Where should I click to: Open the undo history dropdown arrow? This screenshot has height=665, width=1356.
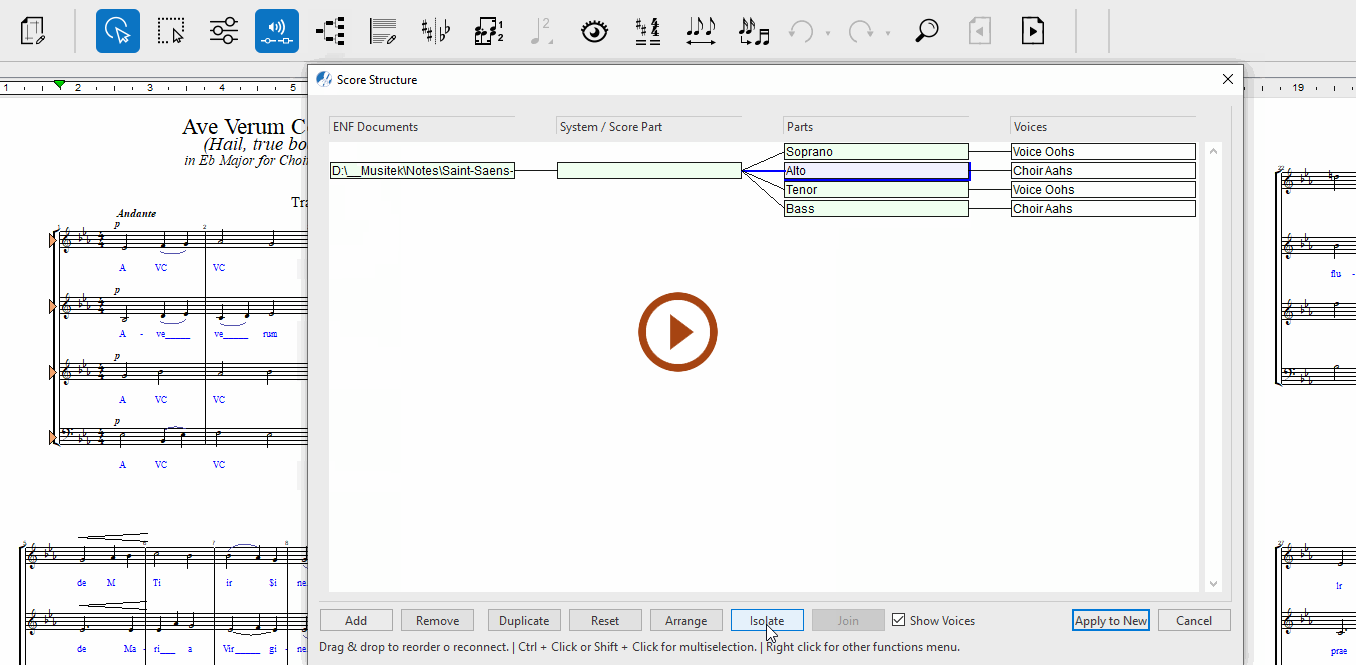(x=828, y=34)
